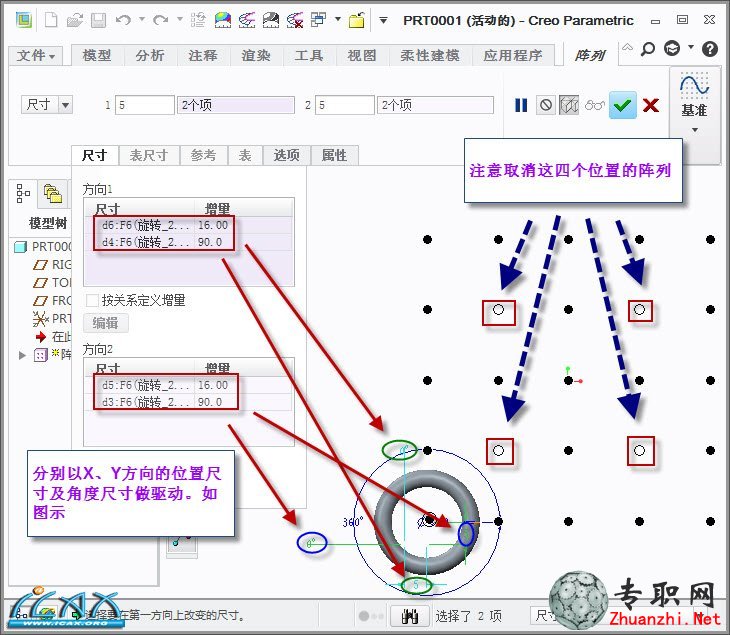Click the binoculars find icon in status bar
The width and height of the screenshot is (730, 635).
[x=410, y=616]
